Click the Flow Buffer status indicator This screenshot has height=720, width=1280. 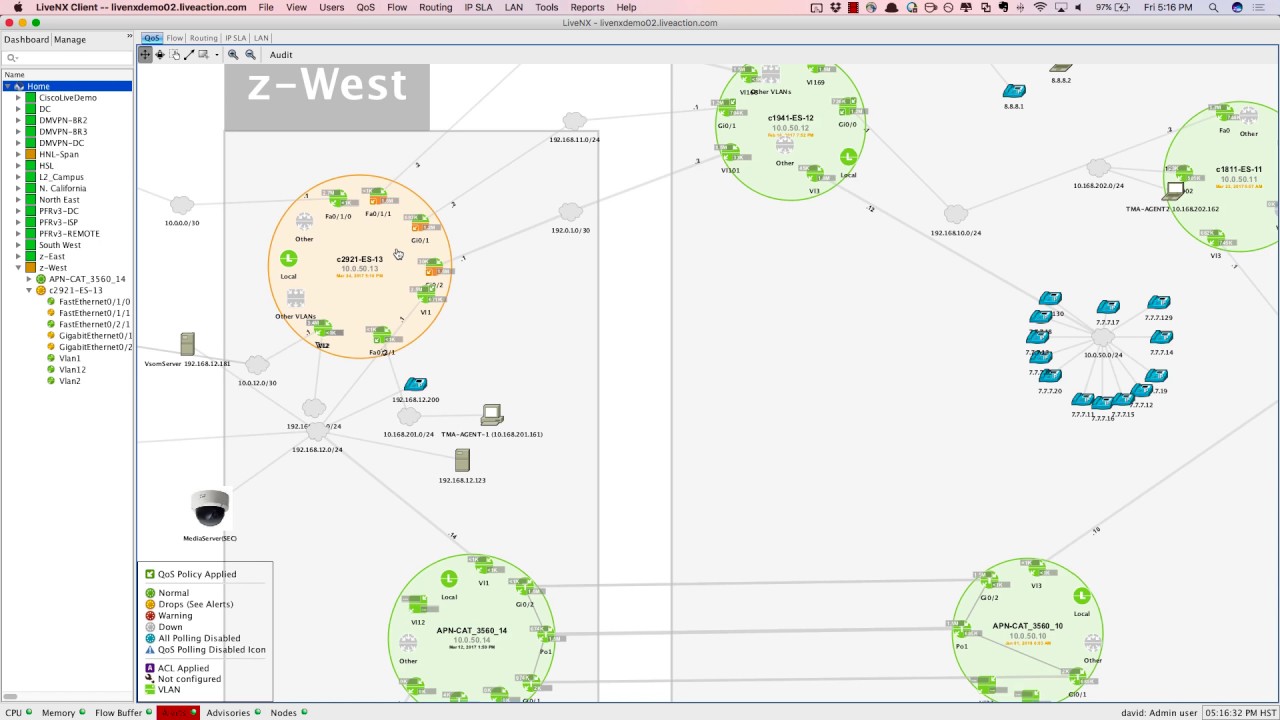[124, 713]
